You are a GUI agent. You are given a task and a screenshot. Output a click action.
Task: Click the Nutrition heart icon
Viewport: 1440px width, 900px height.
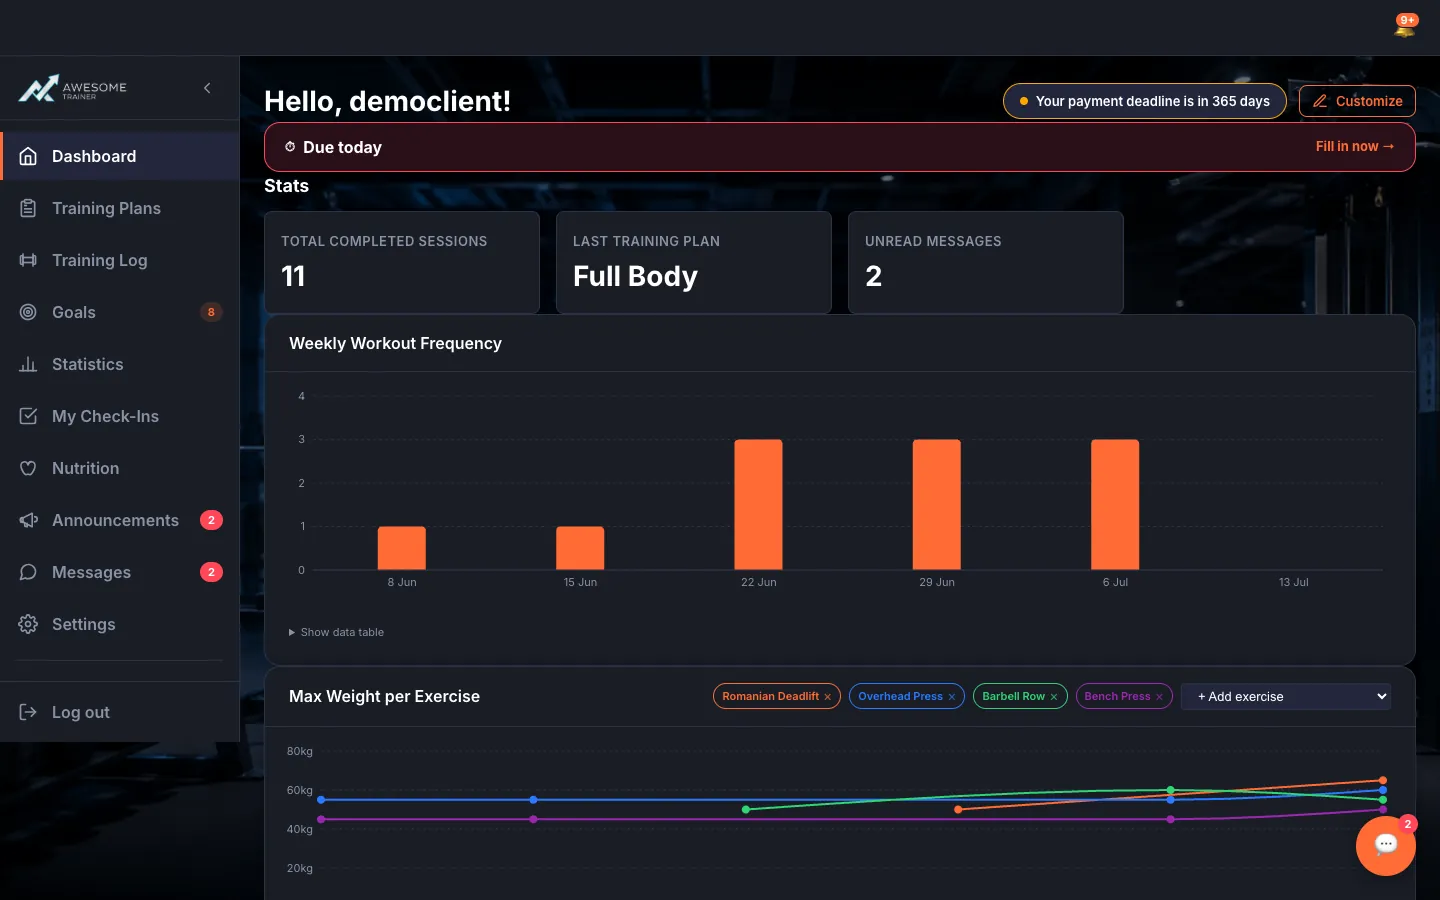pos(28,468)
